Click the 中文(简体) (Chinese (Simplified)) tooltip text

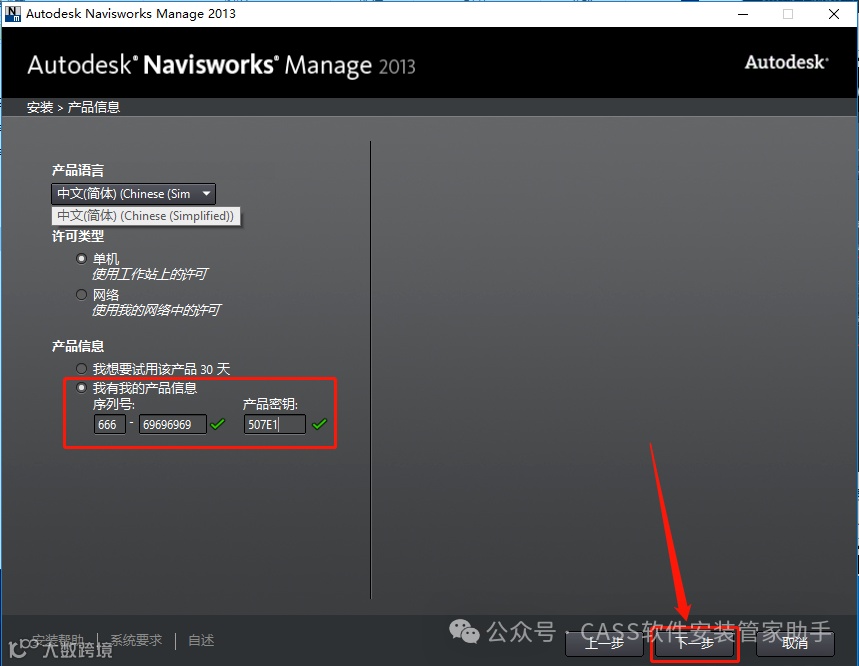[146, 216]
